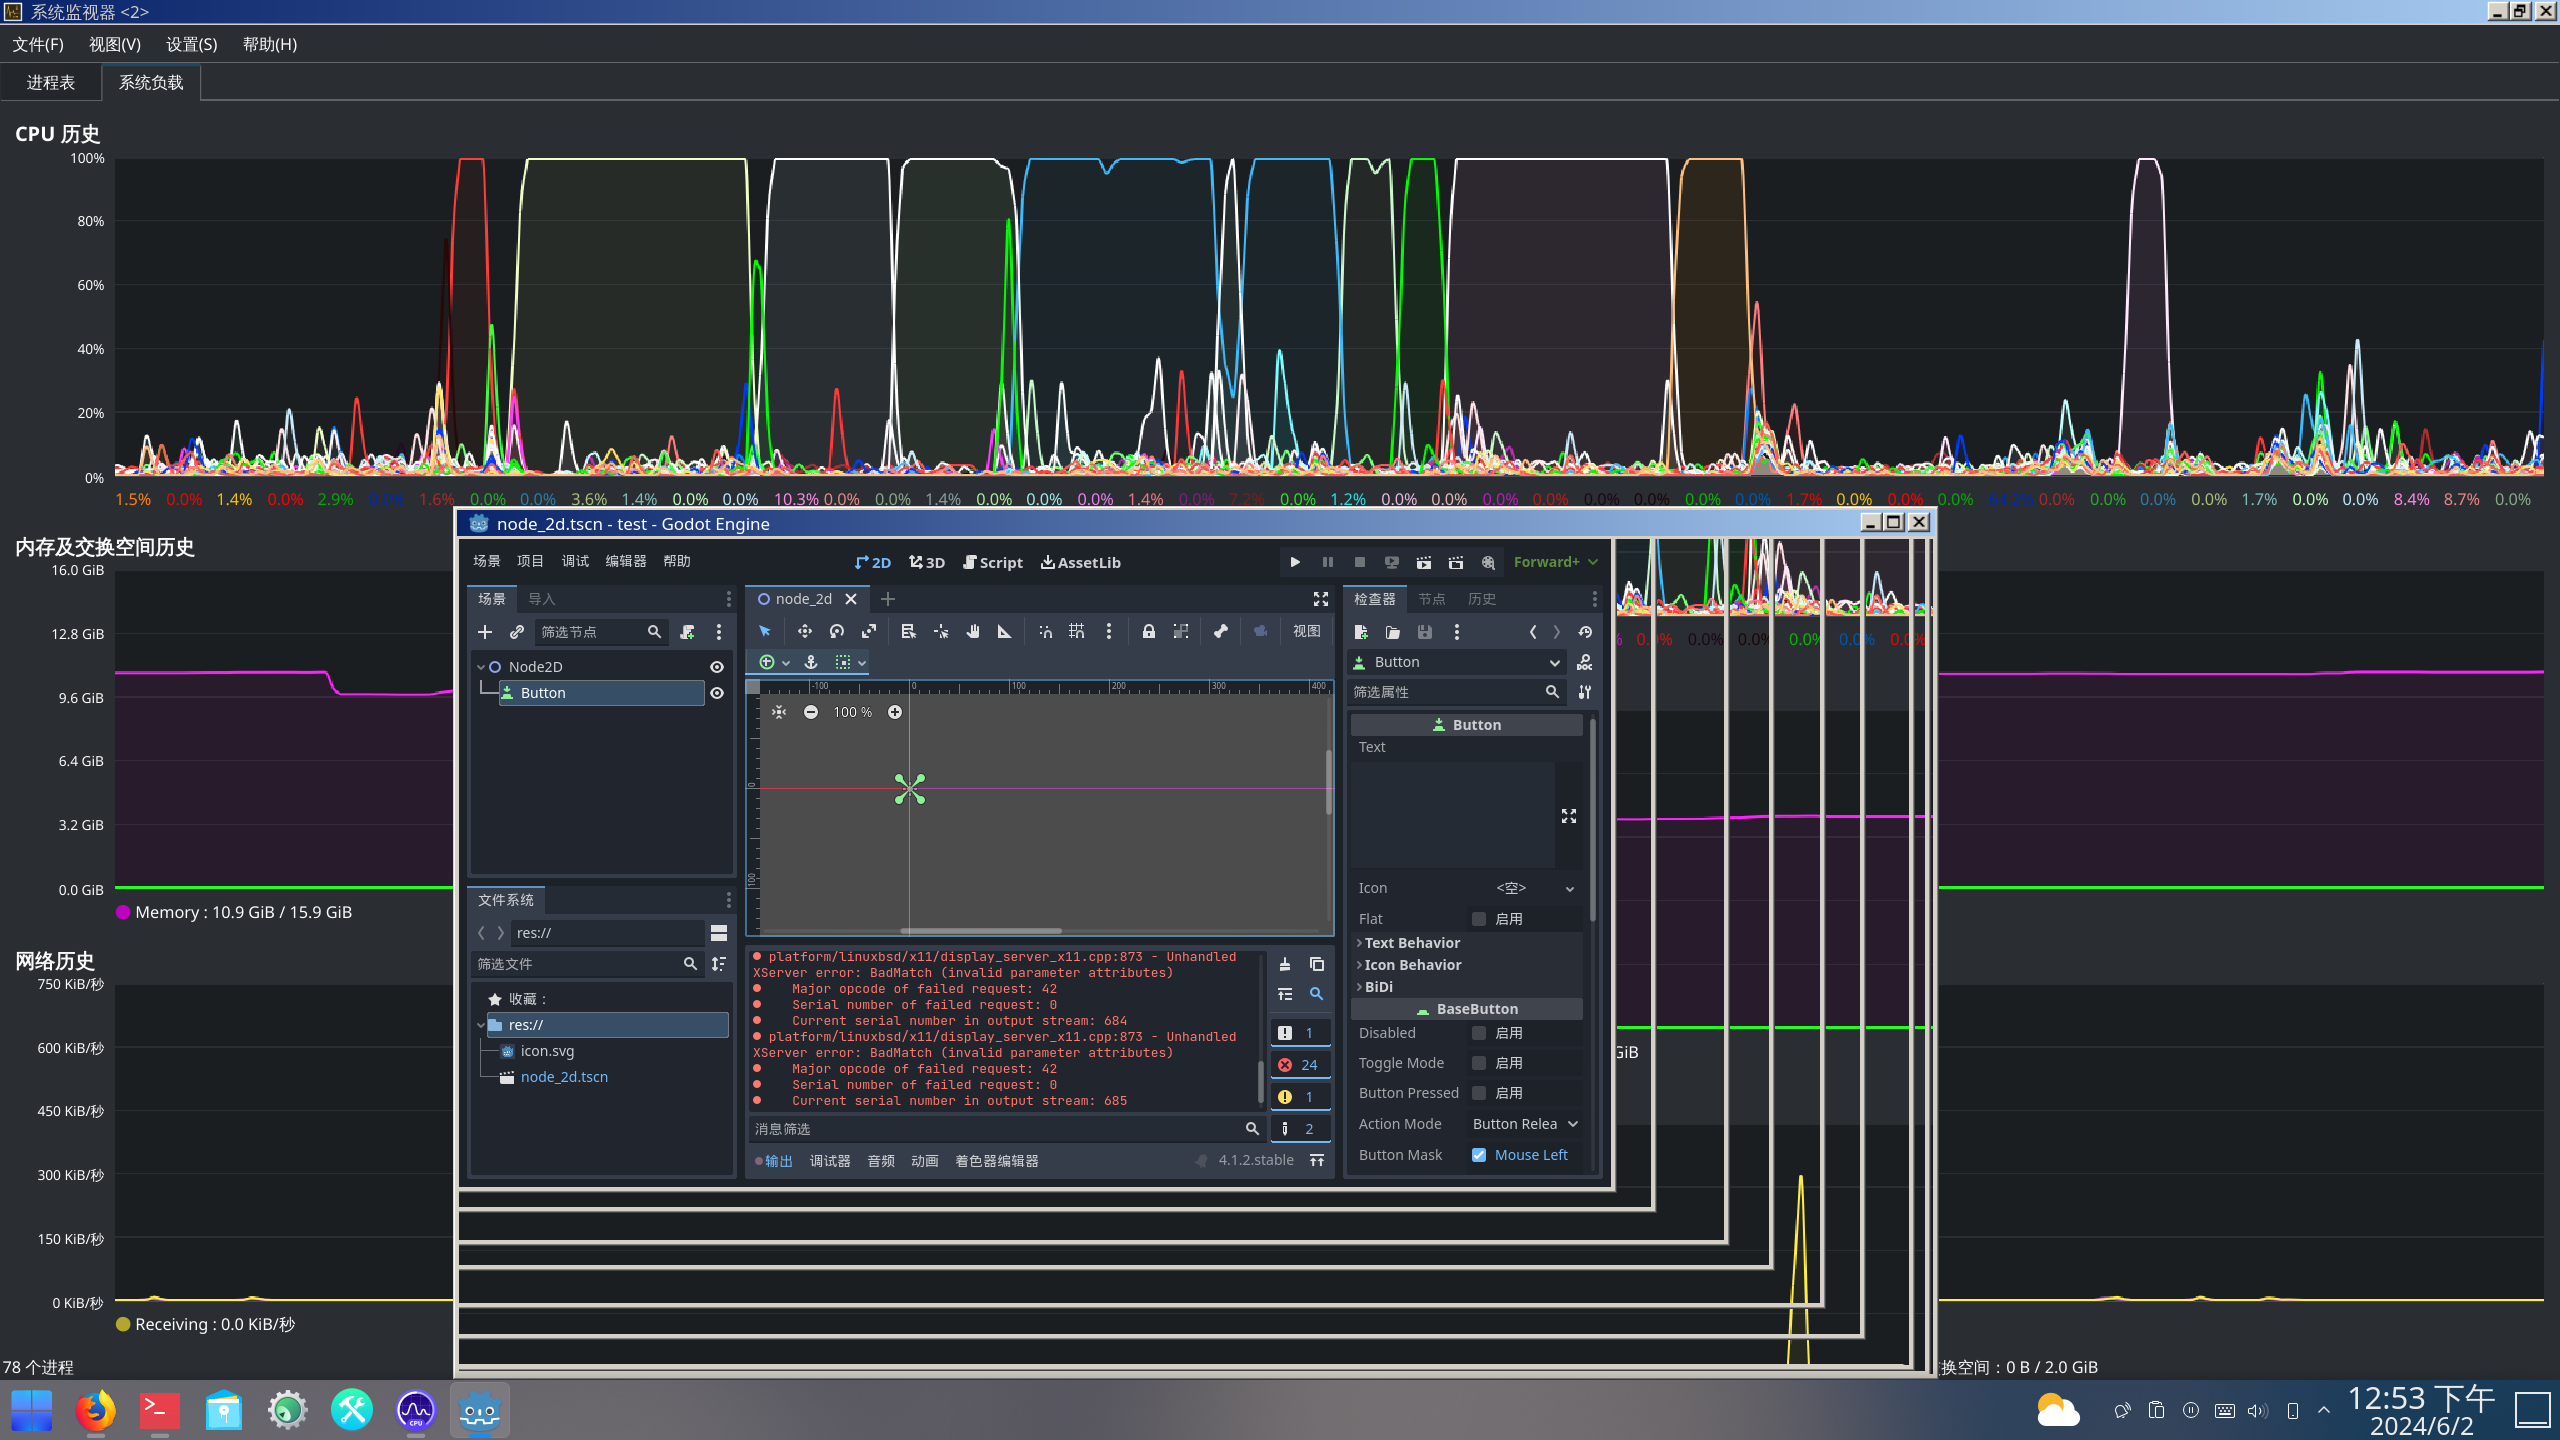This screenshot has width=2560, height=1440.
Task: Stop the running project in Godot
Action: coord(1359,562)
